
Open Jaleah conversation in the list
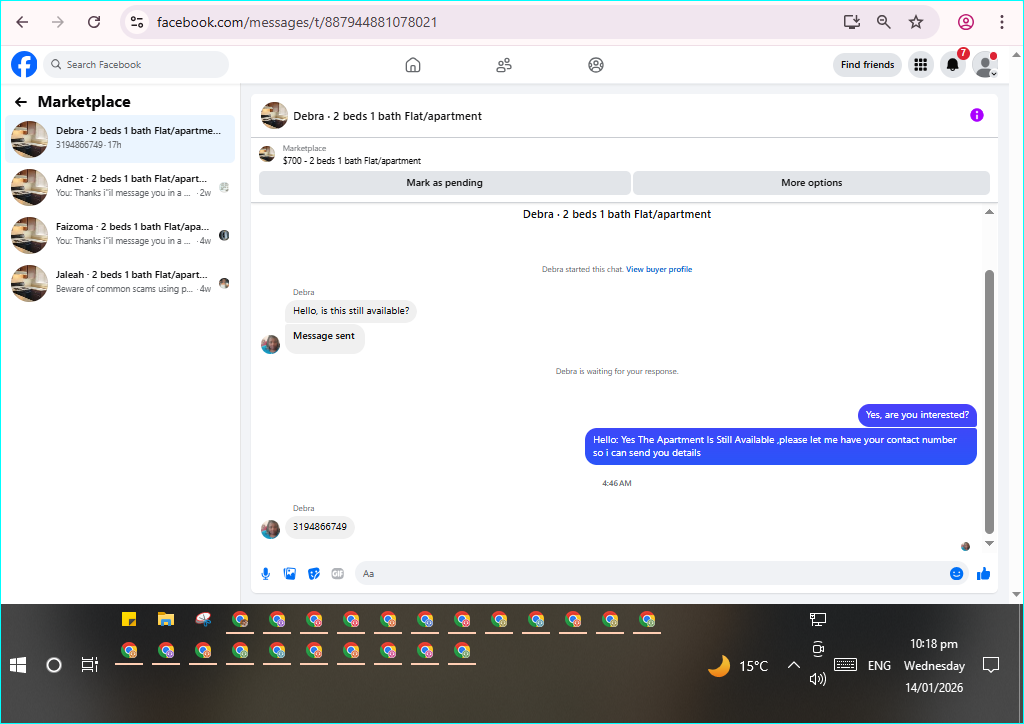coord(120,282)
